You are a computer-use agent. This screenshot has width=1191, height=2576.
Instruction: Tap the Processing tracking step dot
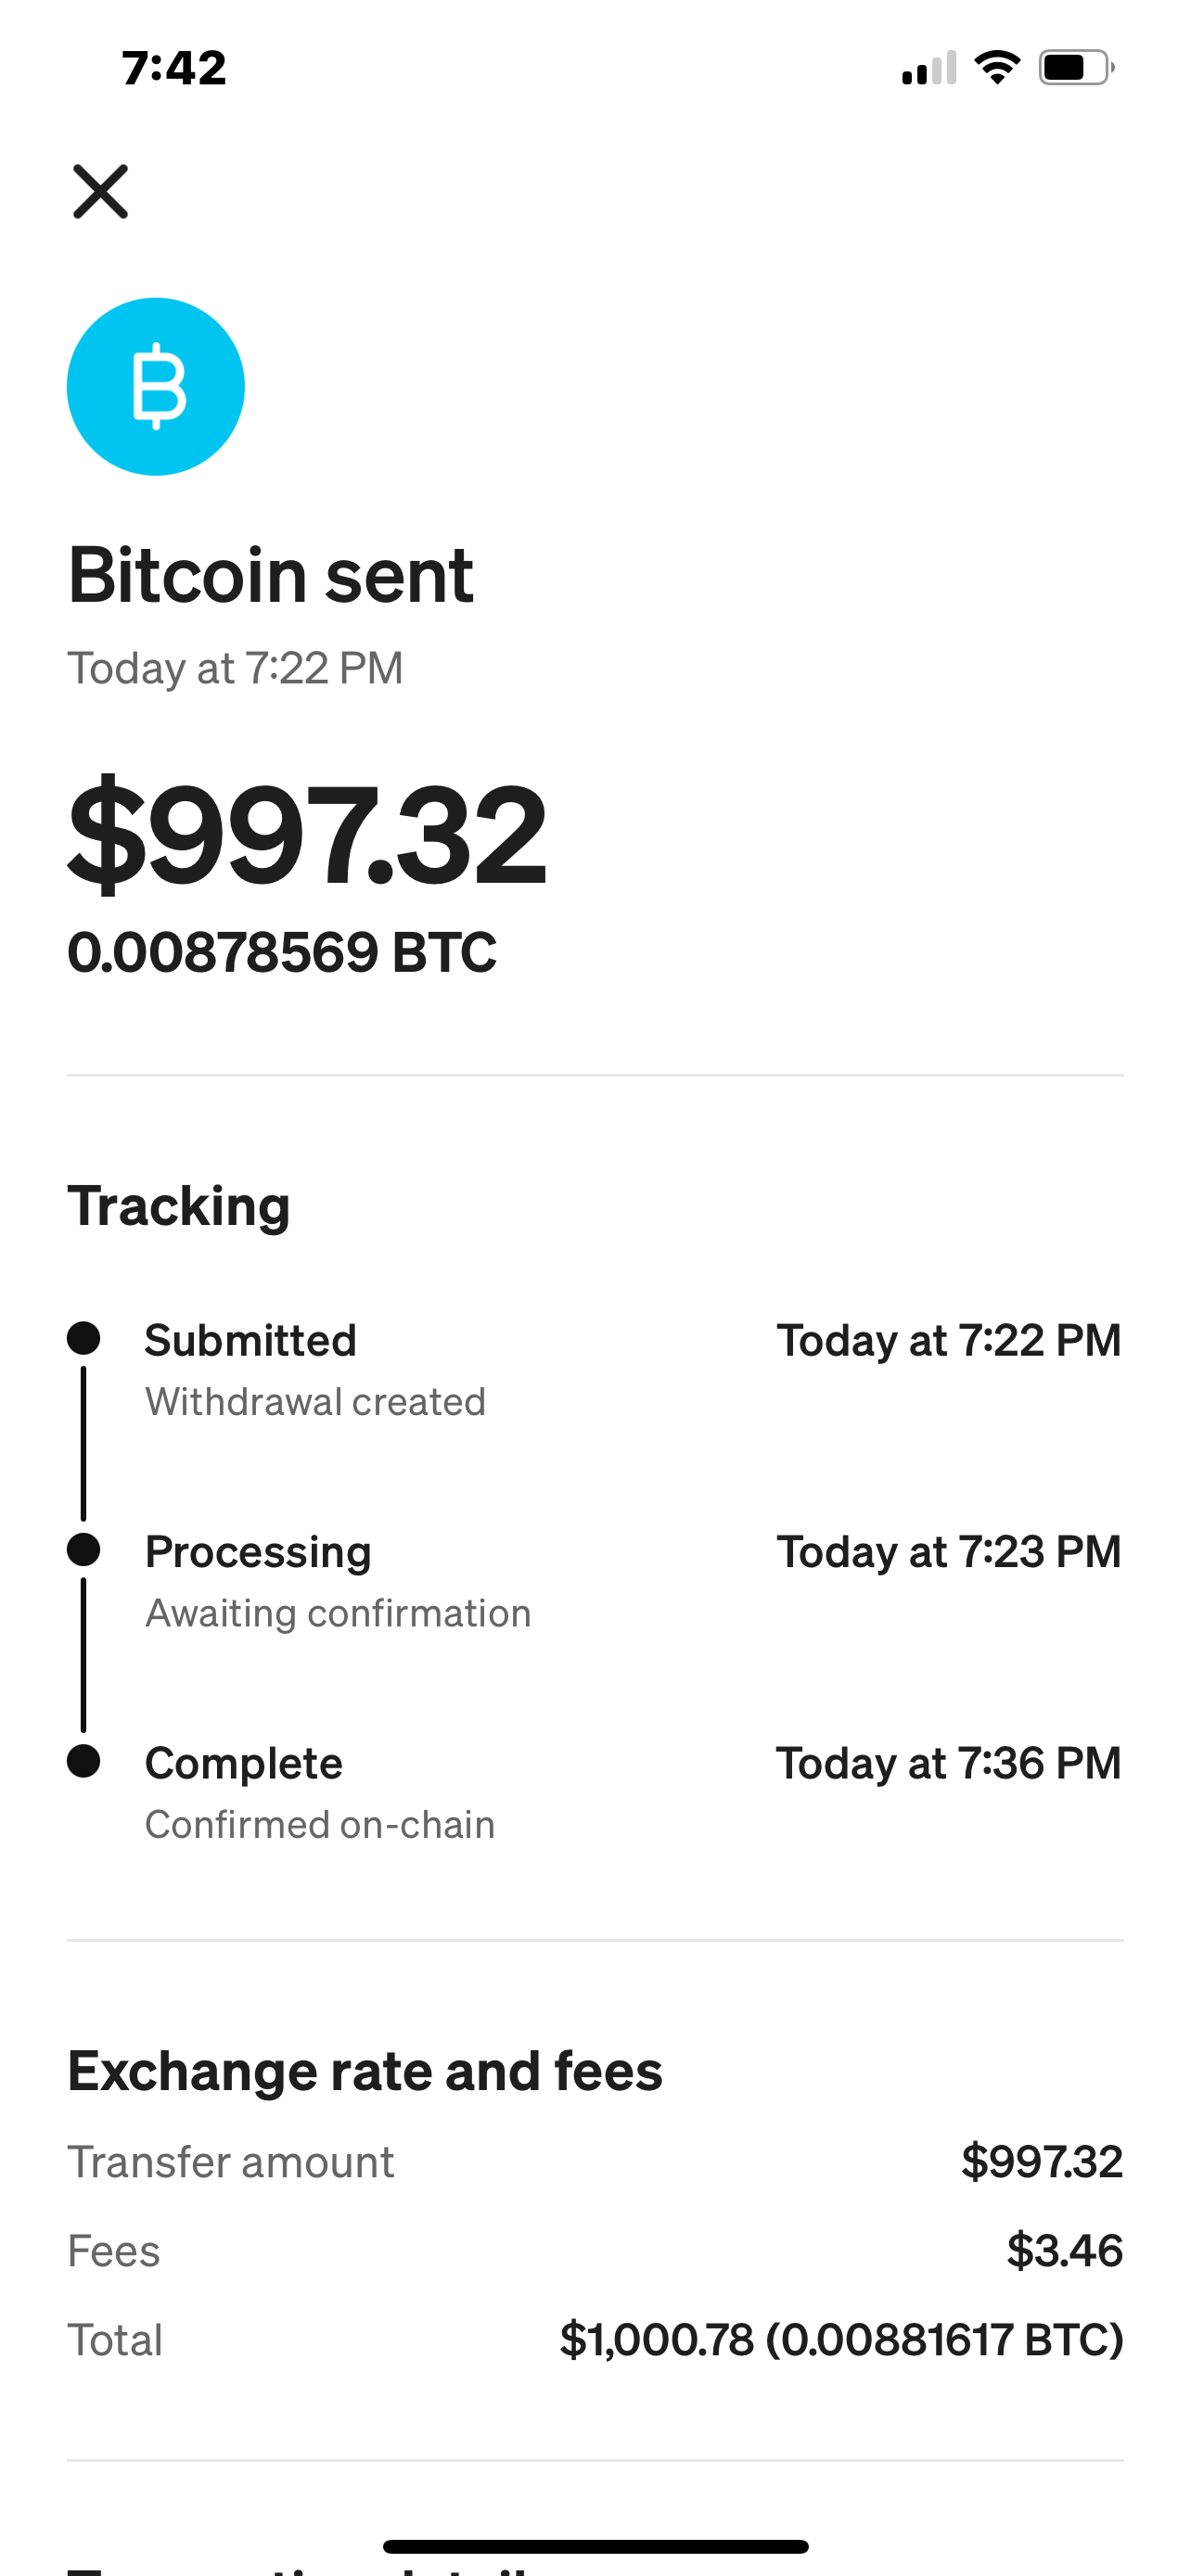click(x=84, y=1549)
